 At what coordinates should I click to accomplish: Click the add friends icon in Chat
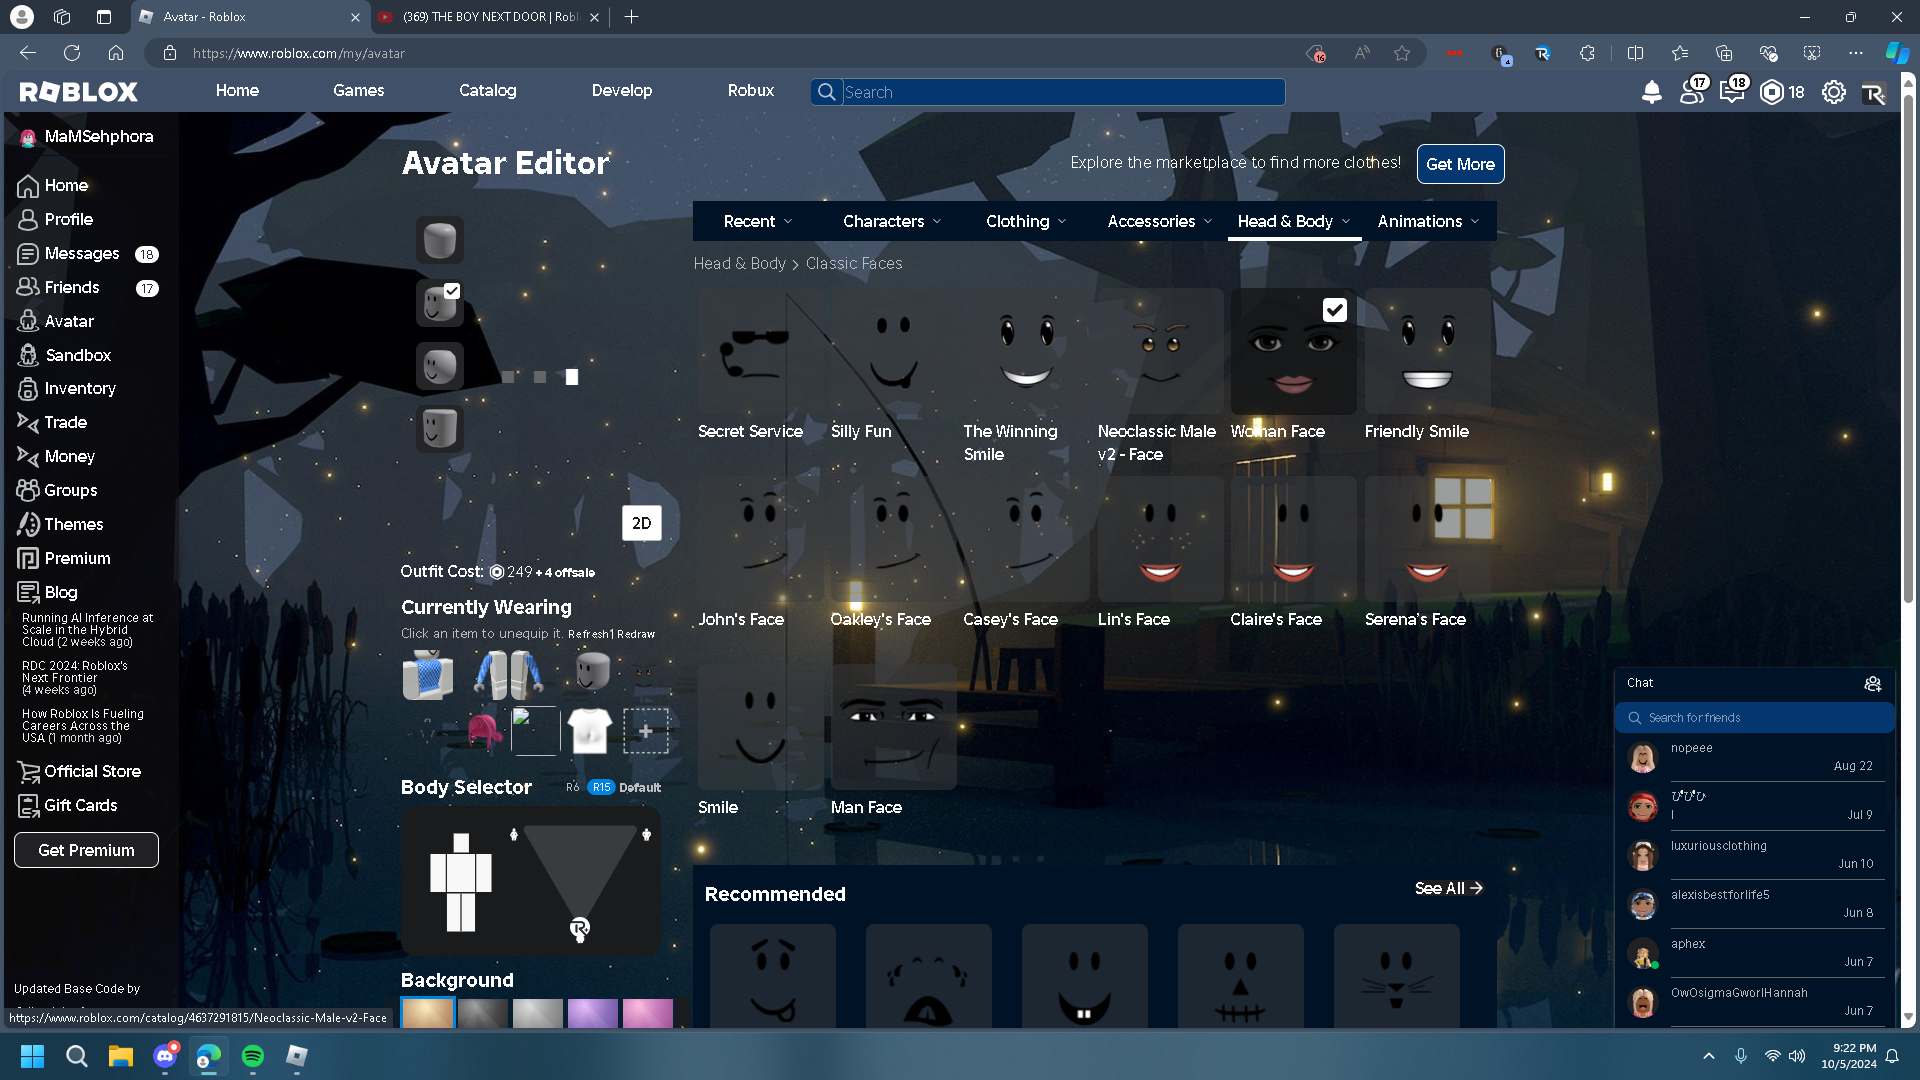click(x=1872, y=683)
